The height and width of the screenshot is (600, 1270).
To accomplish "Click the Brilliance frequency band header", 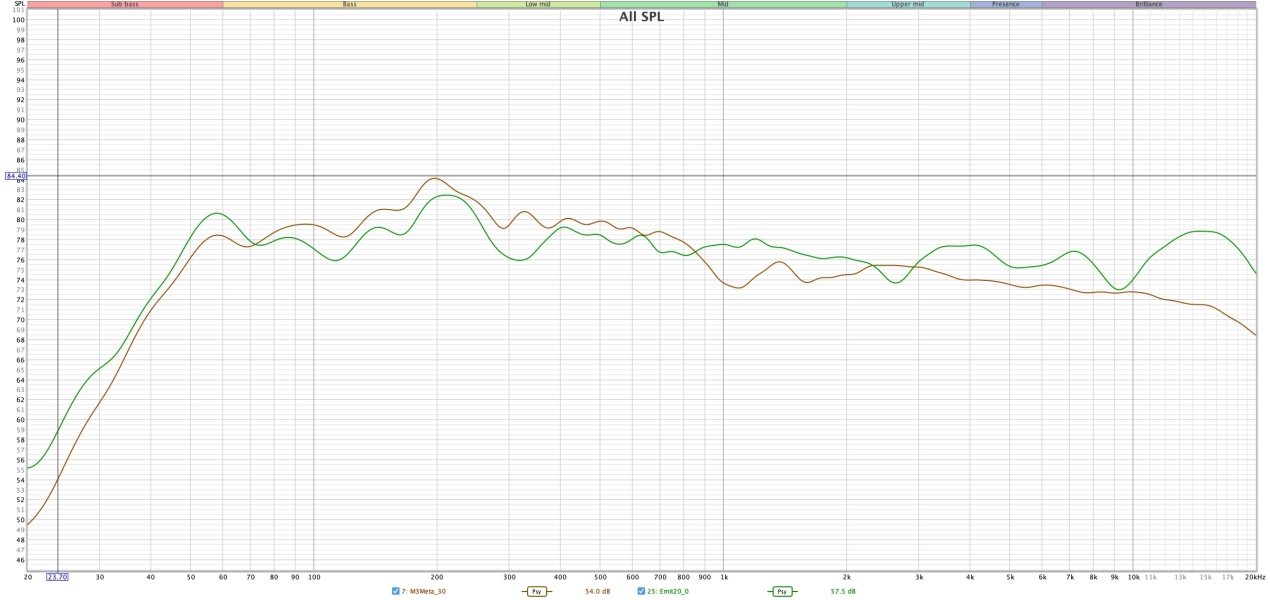I will [1149, 4].
